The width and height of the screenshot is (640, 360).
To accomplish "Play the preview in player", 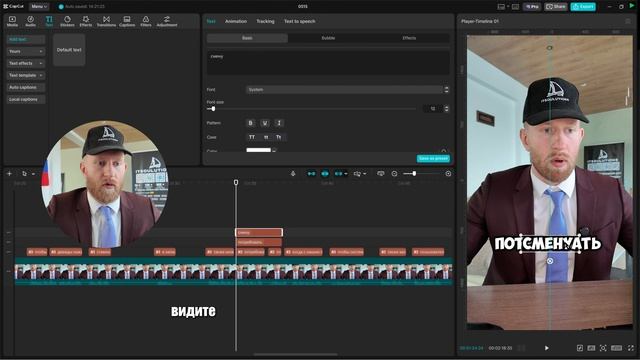I will pos(547,348).
